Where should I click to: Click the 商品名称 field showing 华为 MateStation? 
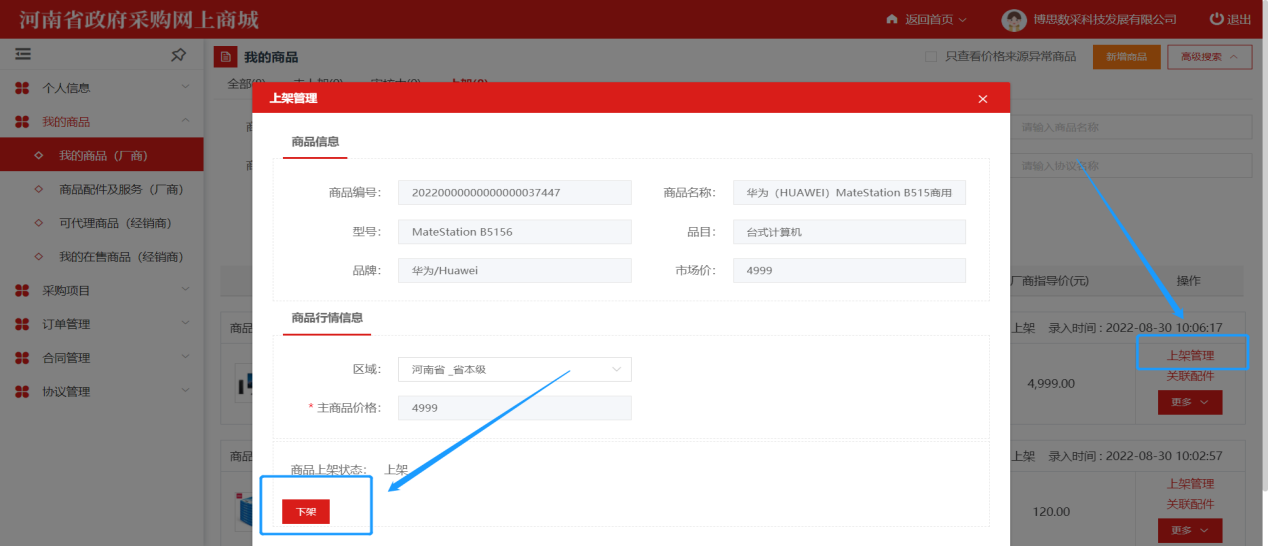[x=849, y=192]
